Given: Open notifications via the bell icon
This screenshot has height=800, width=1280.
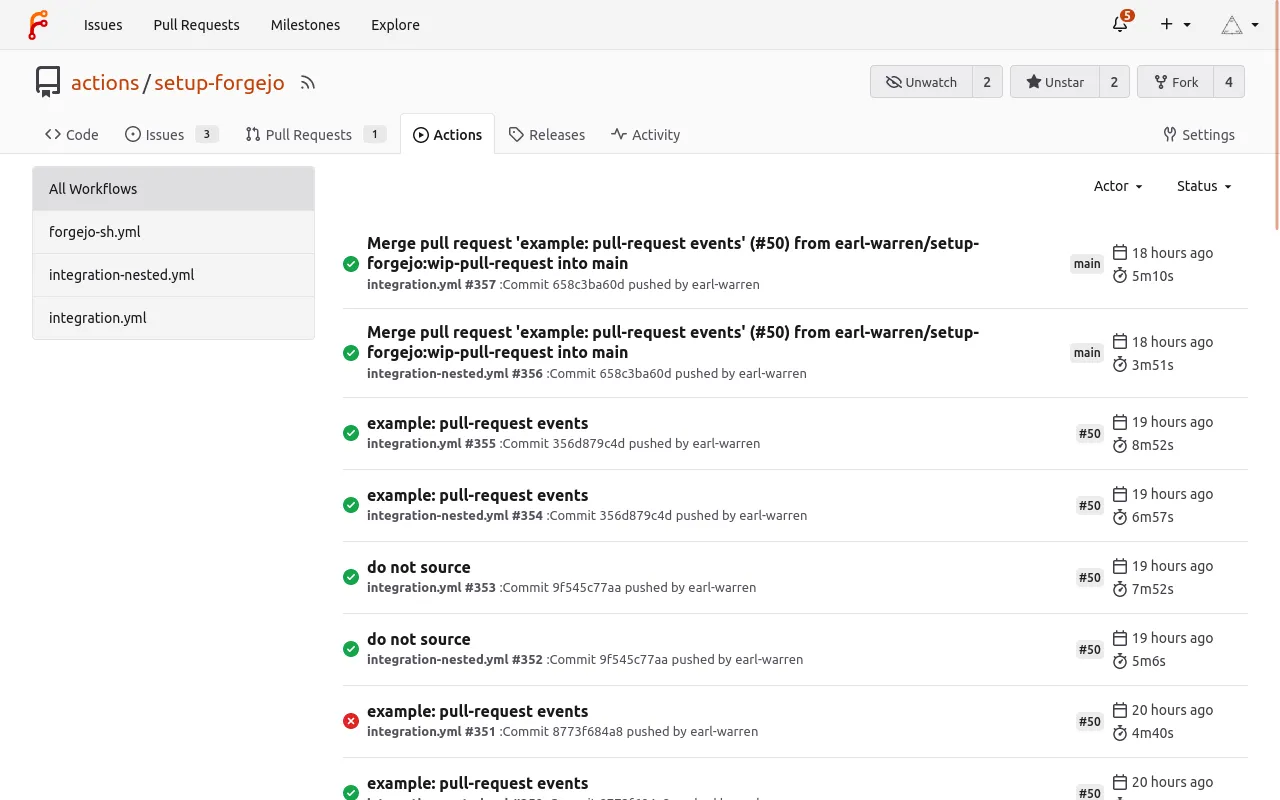Looking at the screenshot, I should pos(1119,24).
